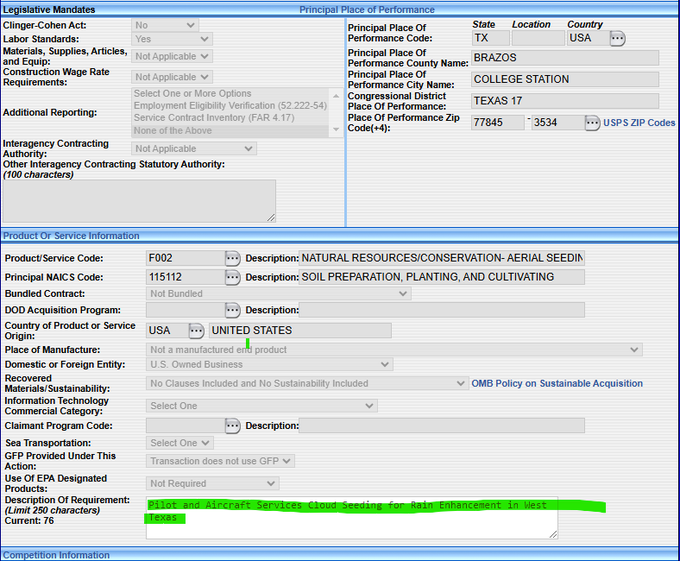Open OMB Policy on Sustainable Acquisition link
This screenshot has height=561, width=680.
pos(557,383)
